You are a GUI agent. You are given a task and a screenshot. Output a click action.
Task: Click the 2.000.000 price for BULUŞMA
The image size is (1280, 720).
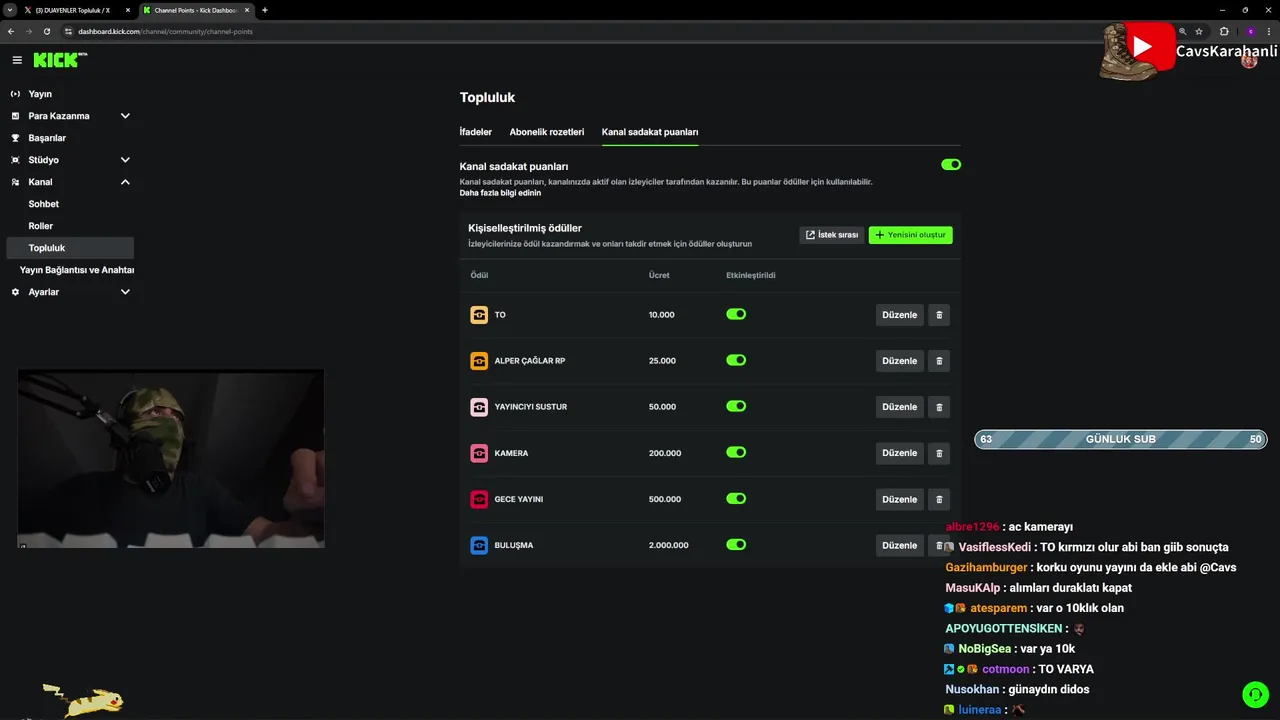(x=668, y=545)
